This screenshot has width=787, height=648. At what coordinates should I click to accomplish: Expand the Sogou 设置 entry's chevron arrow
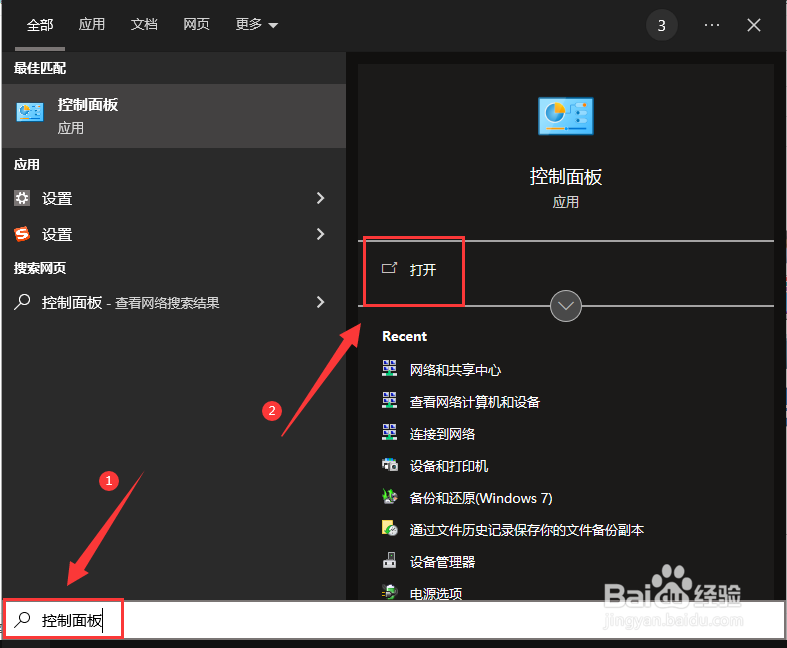click(321, 234)
